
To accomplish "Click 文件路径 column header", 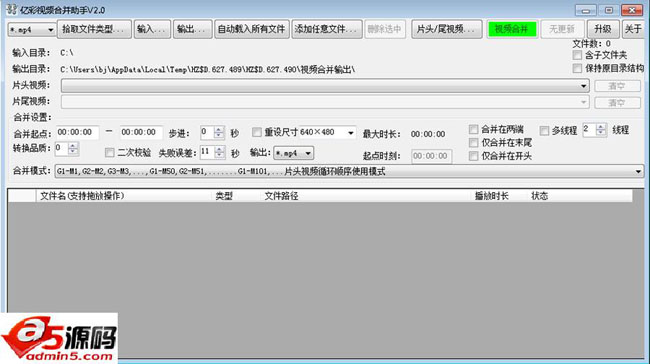I will 366,196.
